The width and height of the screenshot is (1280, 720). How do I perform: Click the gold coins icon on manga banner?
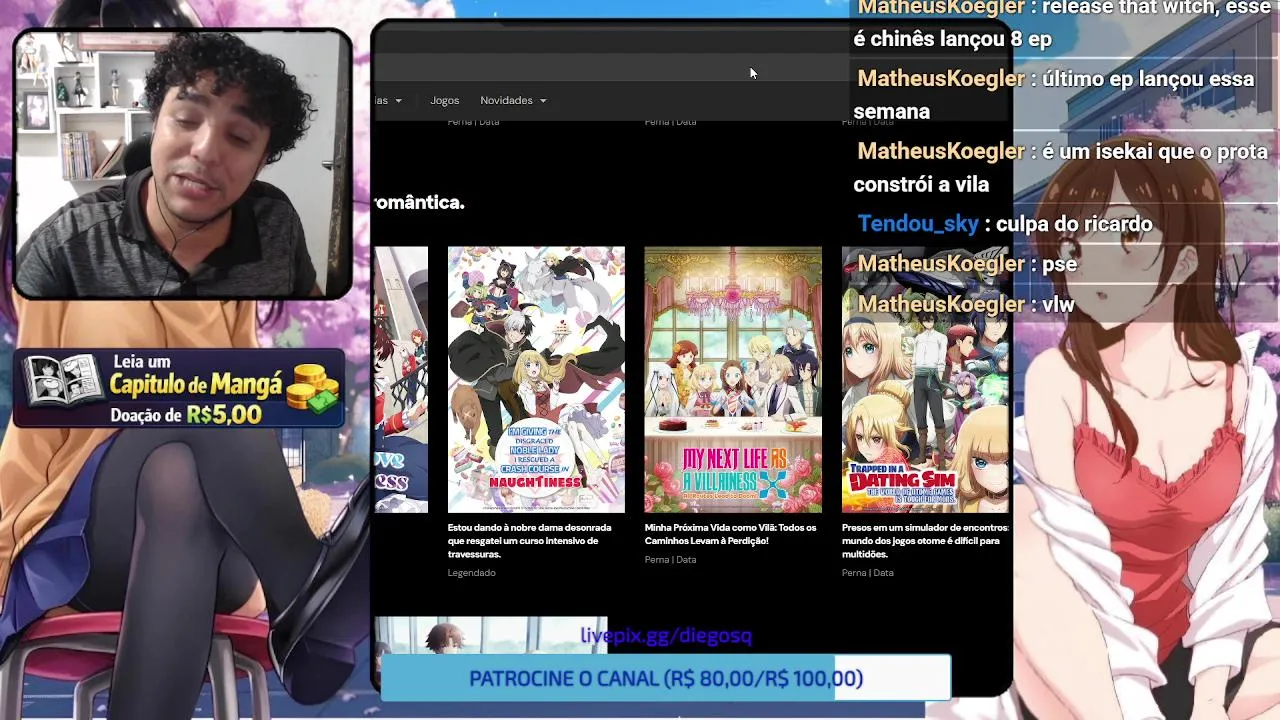pyautogui.click(x=313, y=388)
